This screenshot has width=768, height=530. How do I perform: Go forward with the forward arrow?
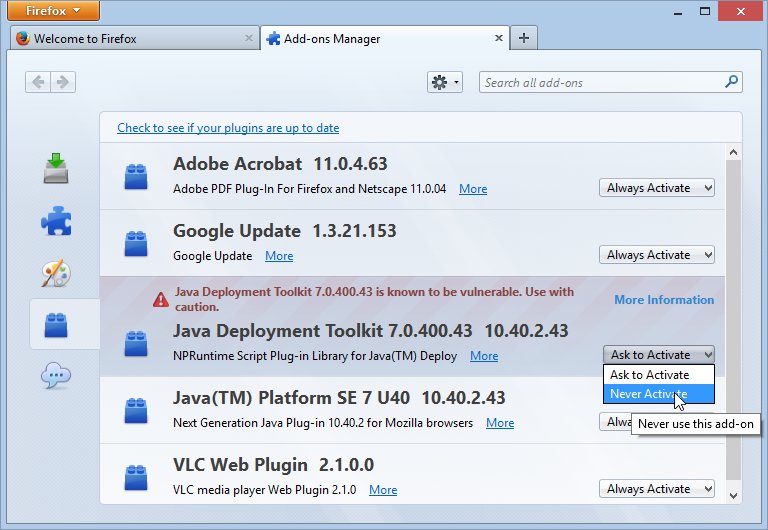(63, 82)
